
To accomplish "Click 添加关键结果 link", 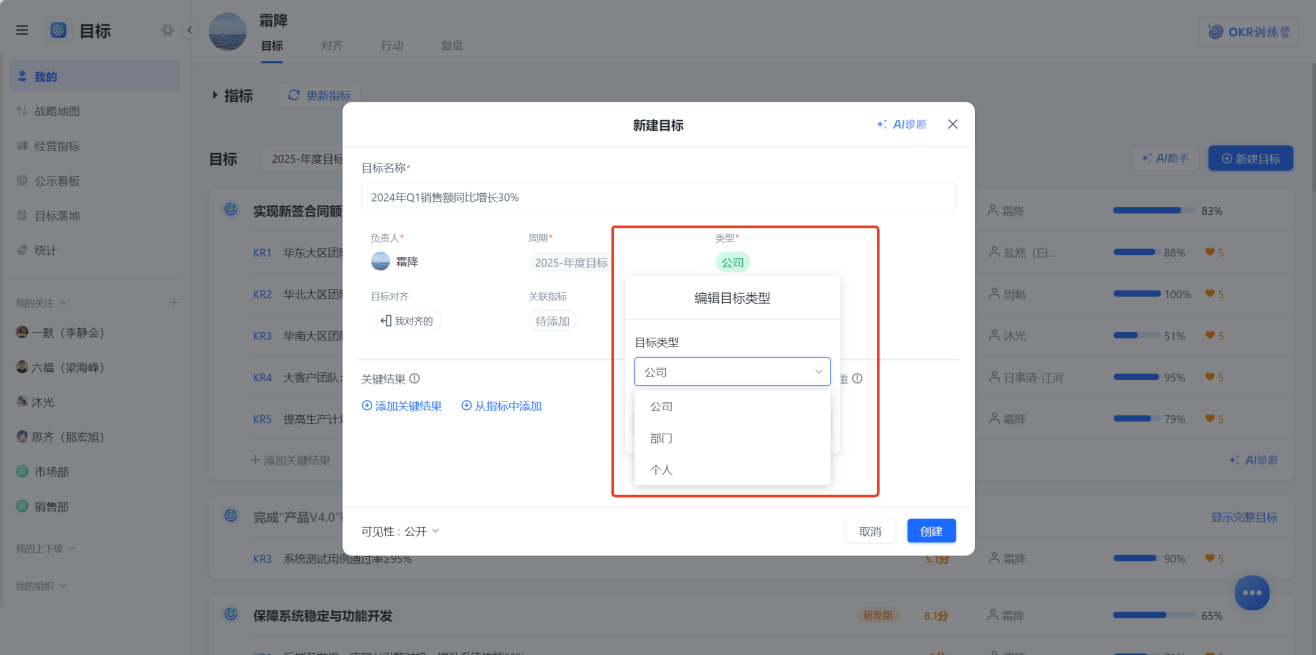I will 402,406.
